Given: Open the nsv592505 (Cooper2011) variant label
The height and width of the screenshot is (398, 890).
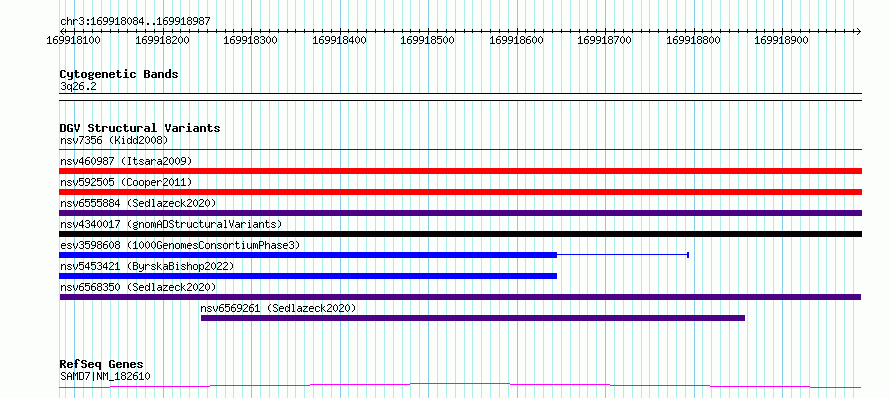Looking at the screenshot, I should tap(126, 182).
